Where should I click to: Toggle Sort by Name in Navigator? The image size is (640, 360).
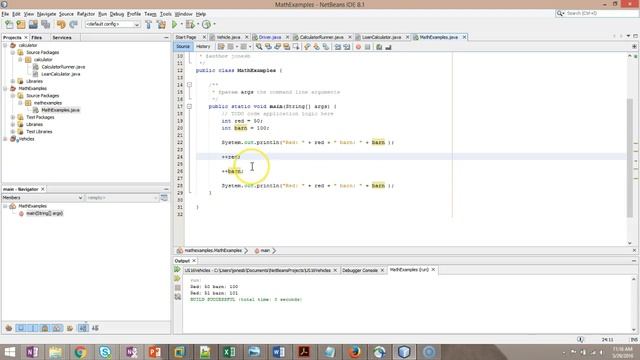(x=83, y=328)
